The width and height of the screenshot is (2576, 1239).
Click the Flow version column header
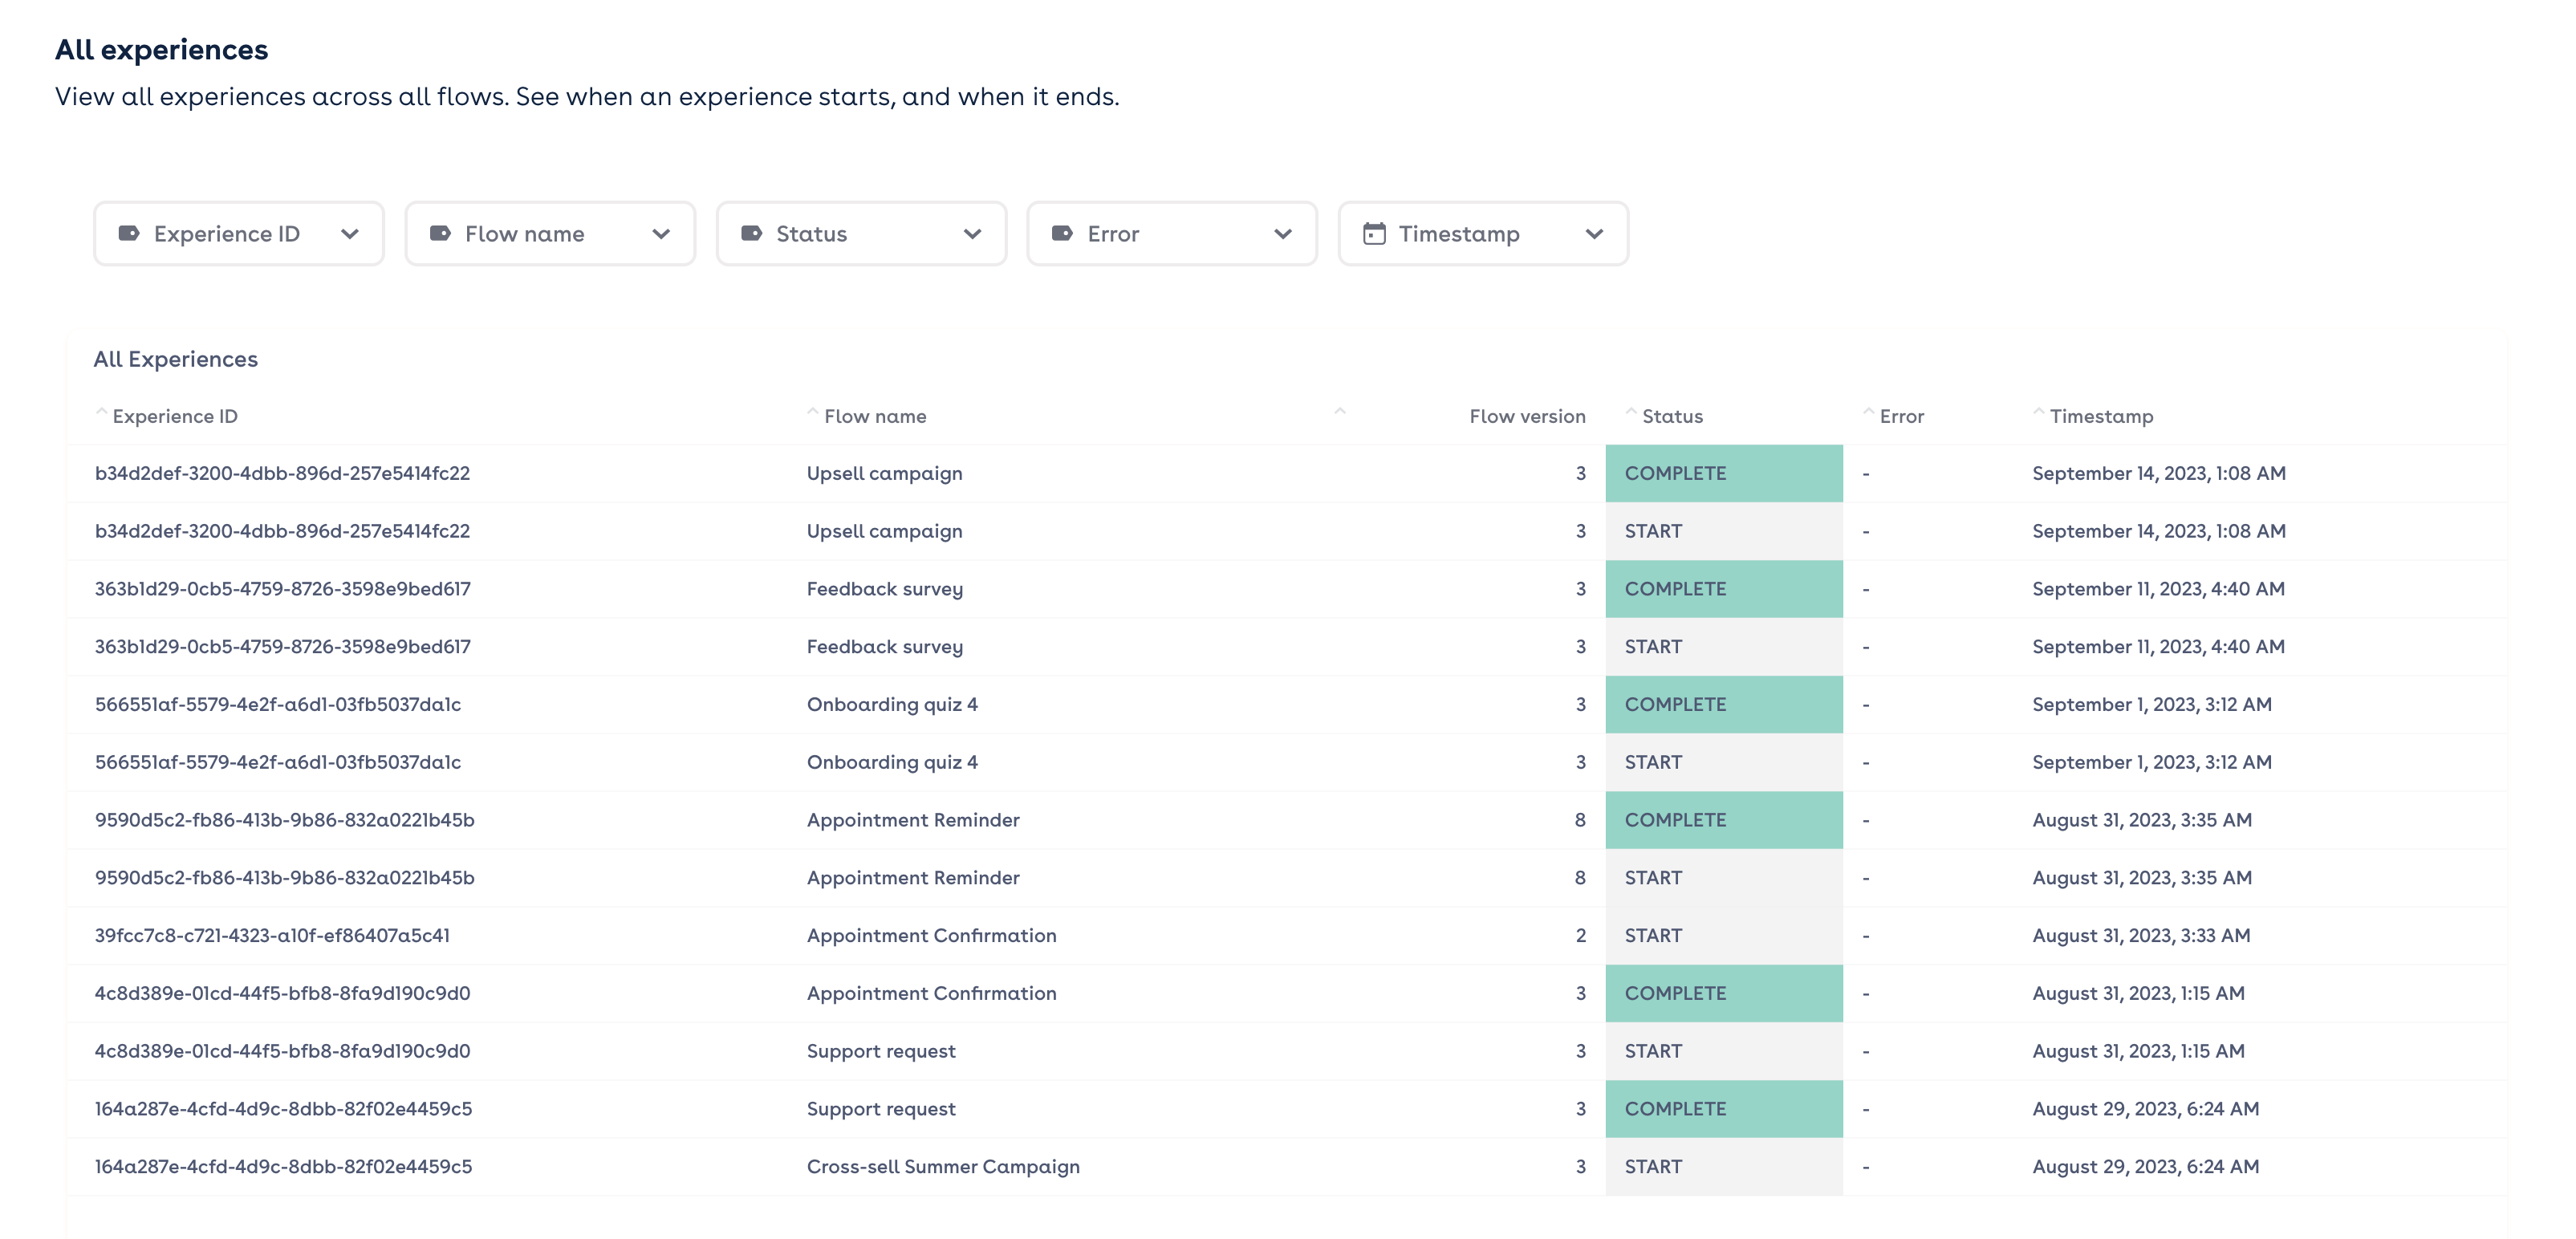tap(1526, 416)
